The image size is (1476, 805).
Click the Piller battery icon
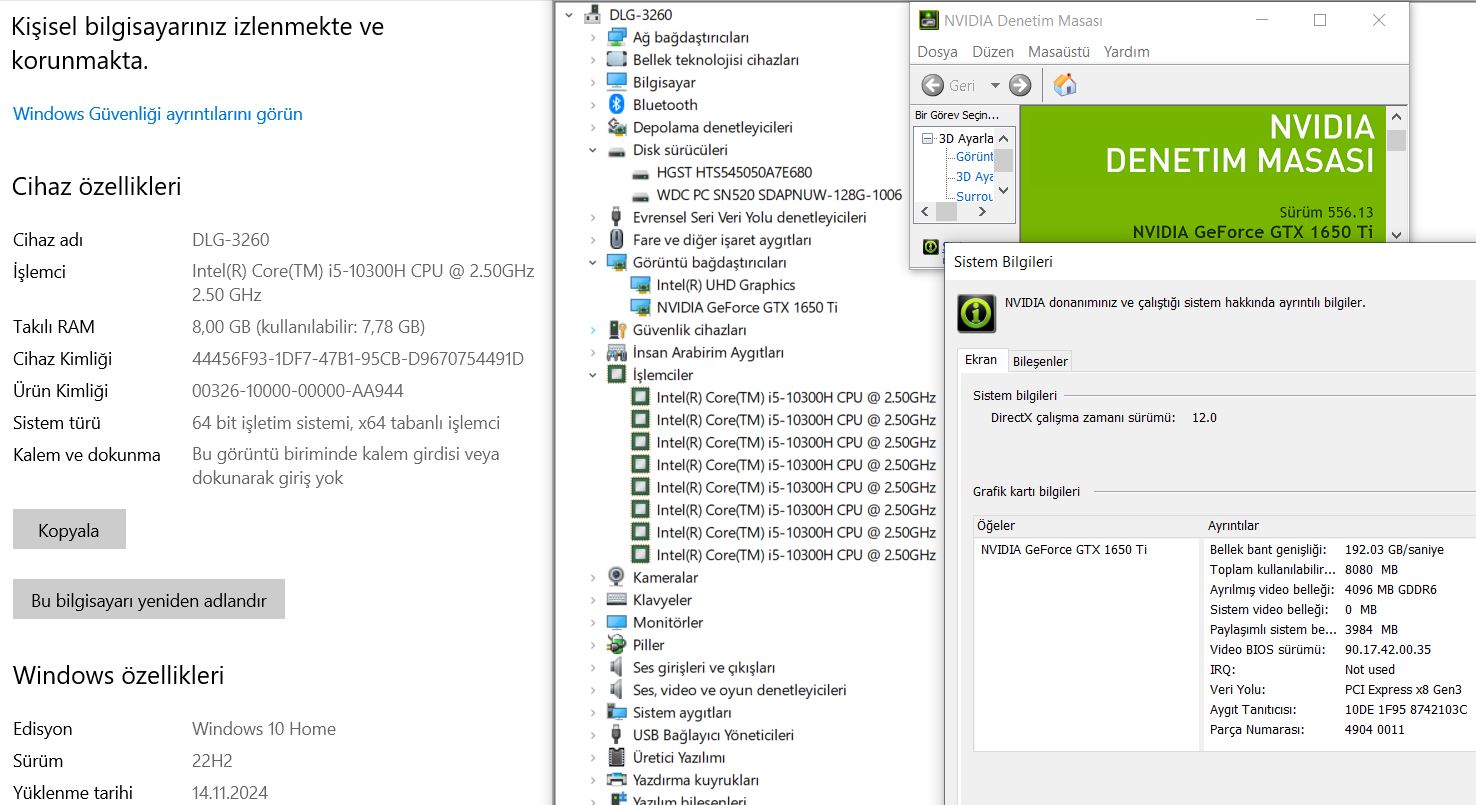[x=617, y=645]
